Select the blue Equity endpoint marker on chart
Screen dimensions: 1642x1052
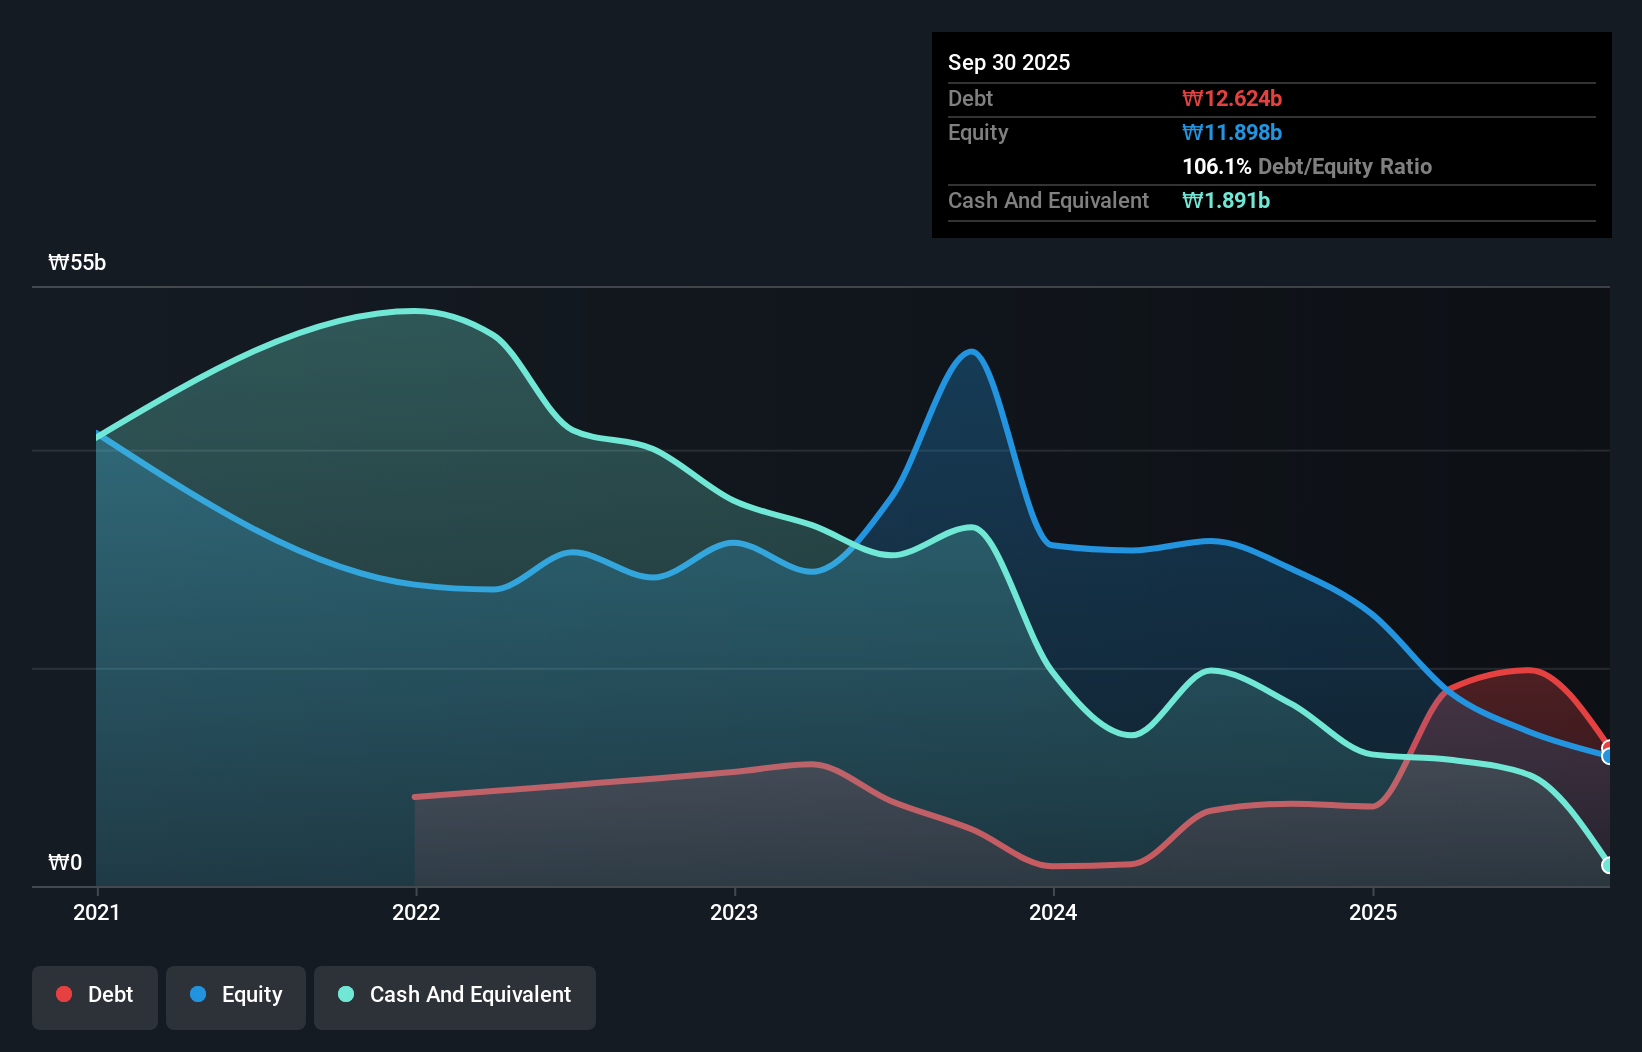click(x=1606, y=755)
